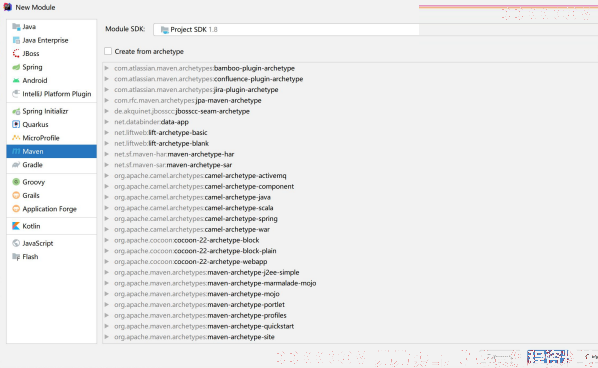
Task: Choose the Android robot icon
Action: [x=16, y=80]
